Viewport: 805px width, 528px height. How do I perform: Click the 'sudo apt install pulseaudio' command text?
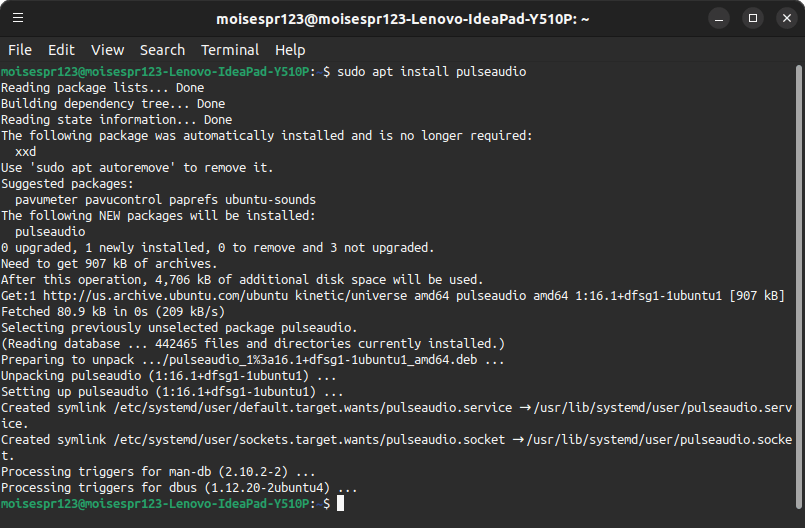[432, 72]
